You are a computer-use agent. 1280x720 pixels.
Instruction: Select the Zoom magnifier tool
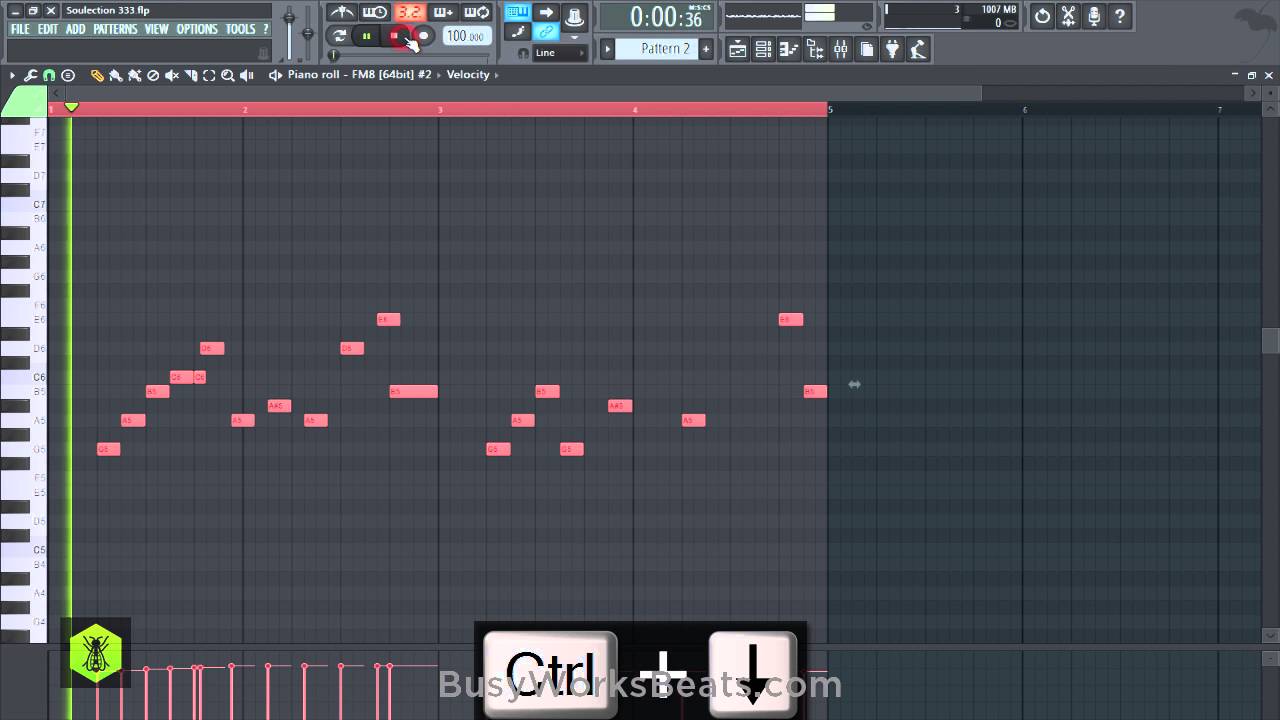[x=228, y=75]
